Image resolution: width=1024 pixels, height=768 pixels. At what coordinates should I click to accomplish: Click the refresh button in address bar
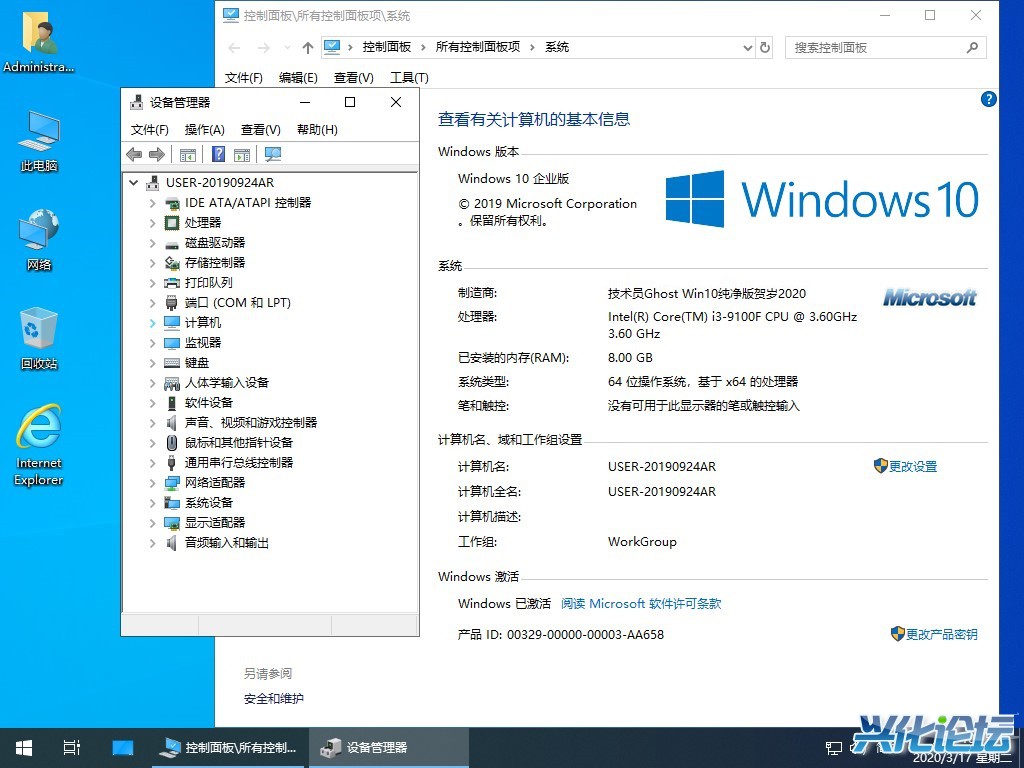coord(765,47)
